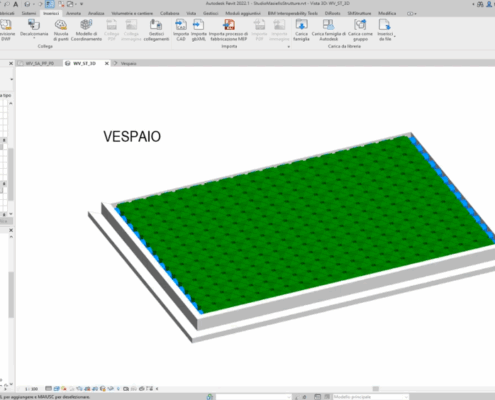Click the horizontal scrollbar thumb of the view
This screenshot has width=495, height=400.
(x=376, y=389)
